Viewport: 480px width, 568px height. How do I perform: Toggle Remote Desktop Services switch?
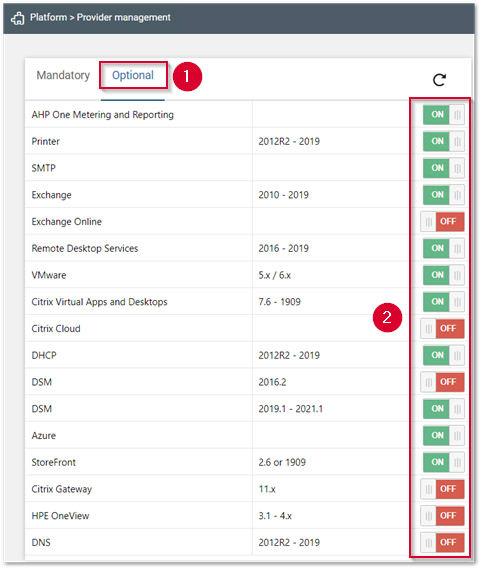(x=443, y=248)
